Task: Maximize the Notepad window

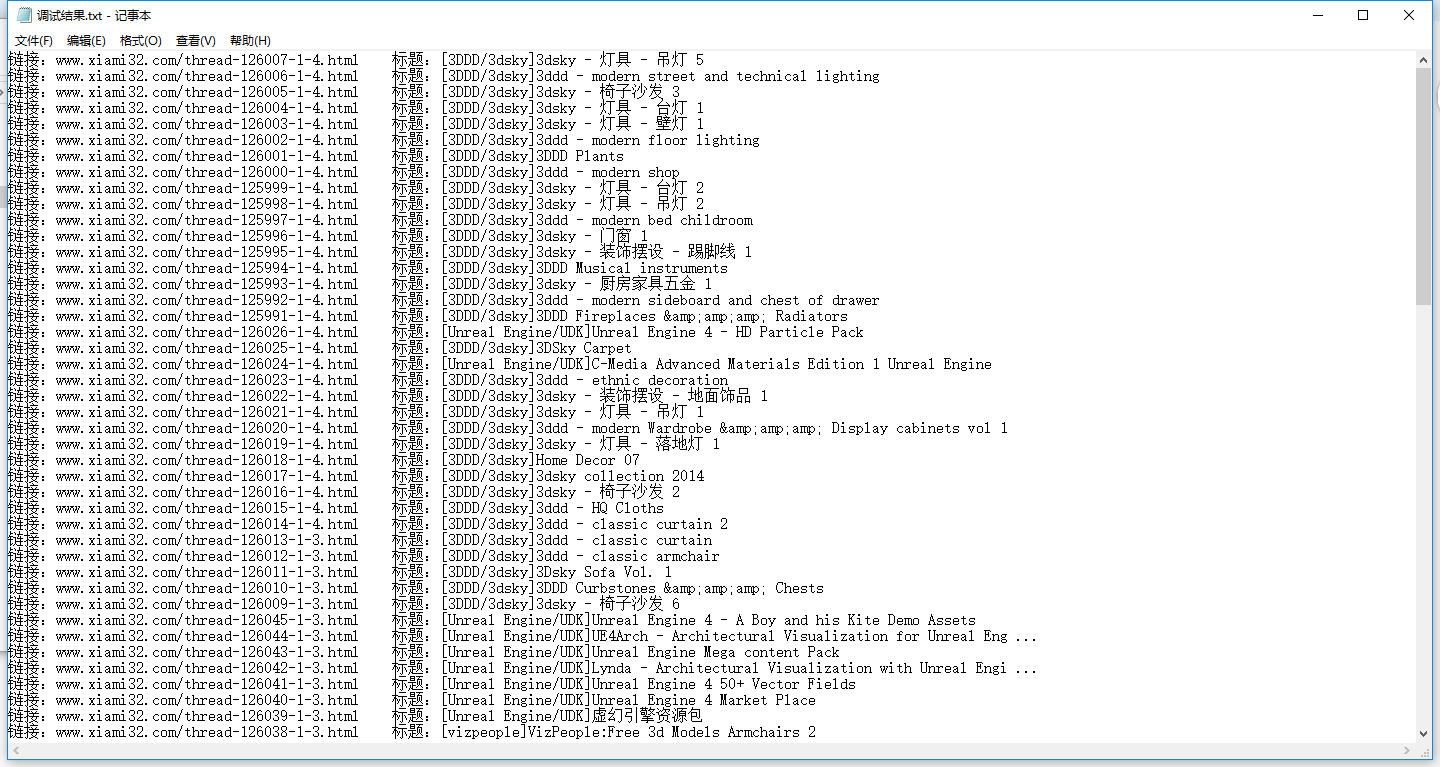Action: point(1363,15)
